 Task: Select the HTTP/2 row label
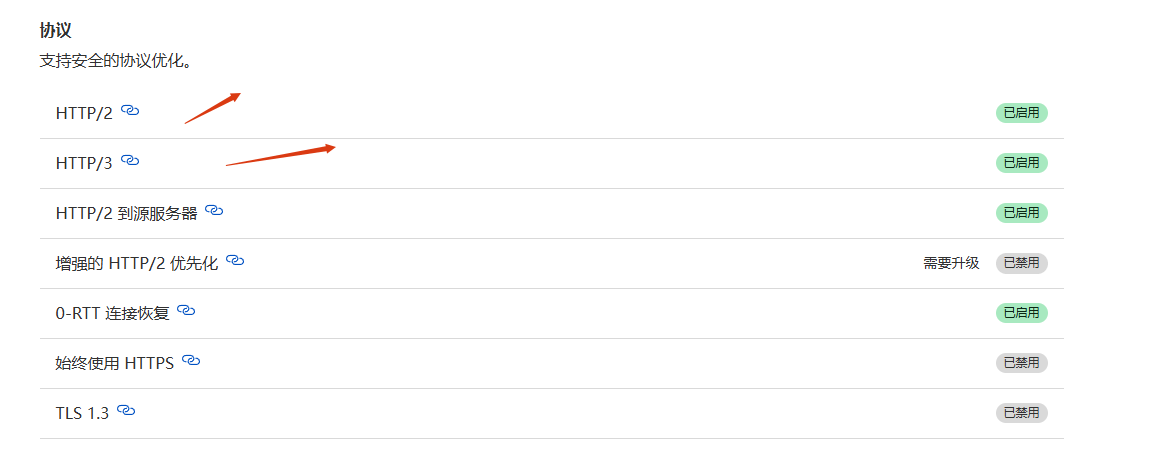click(x=84, y=113)
